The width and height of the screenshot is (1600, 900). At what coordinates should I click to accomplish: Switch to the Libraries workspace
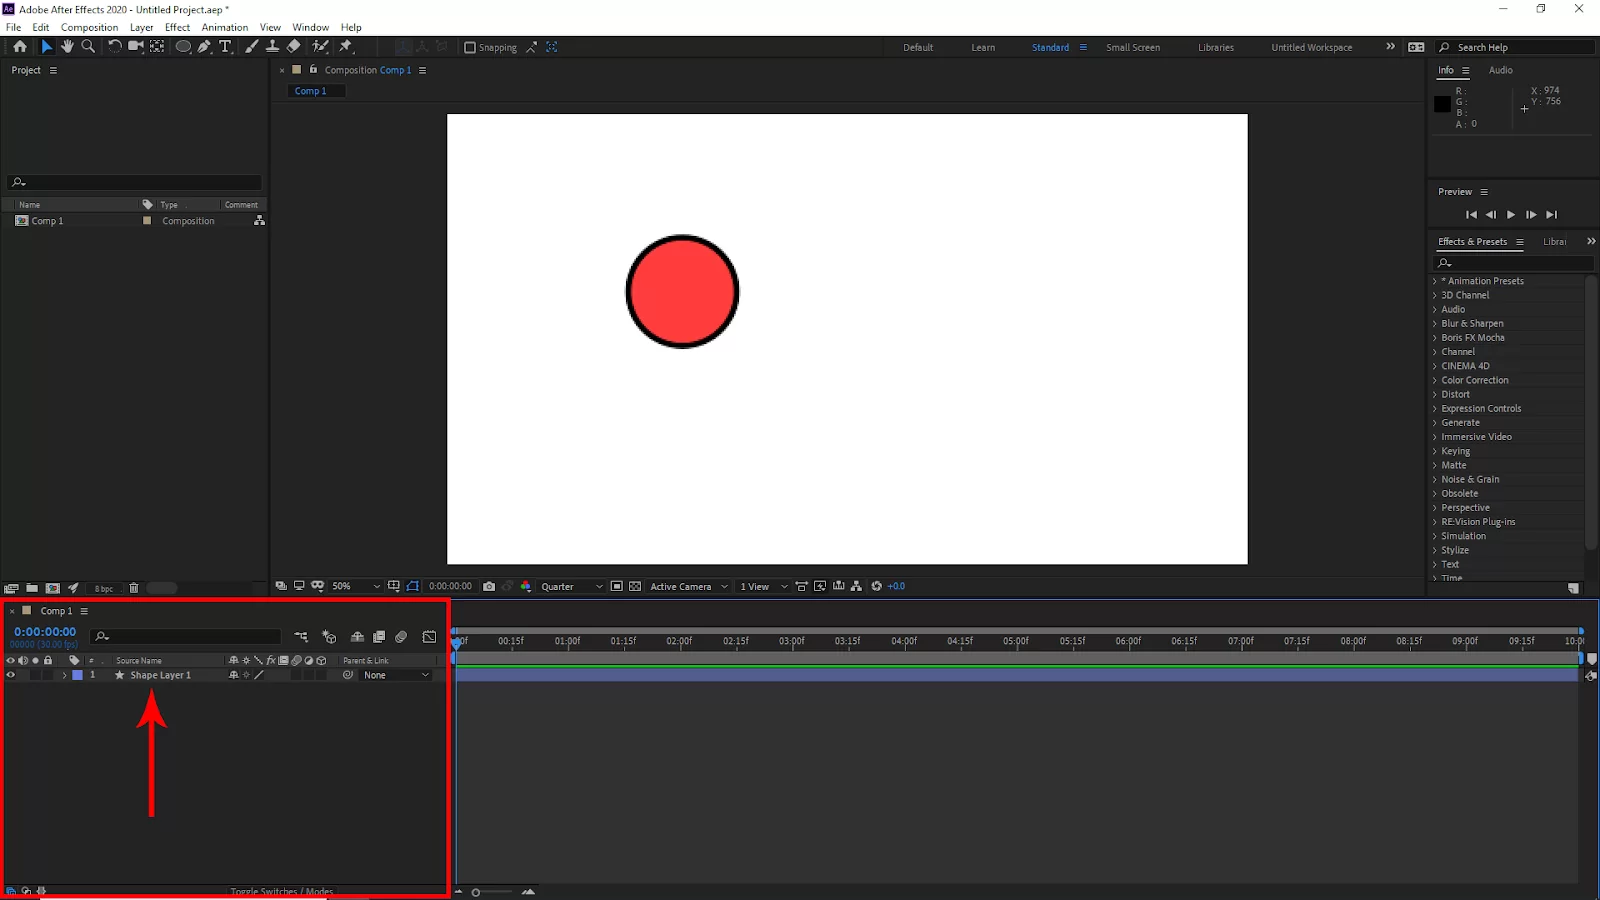(x=1216, y=48)
